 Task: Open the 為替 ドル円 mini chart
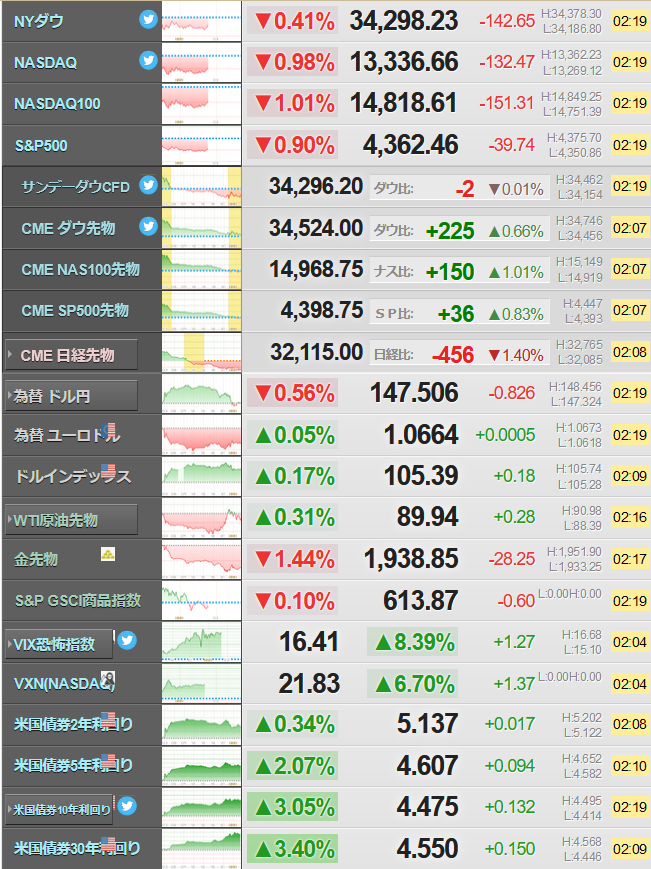coord(202,393)
